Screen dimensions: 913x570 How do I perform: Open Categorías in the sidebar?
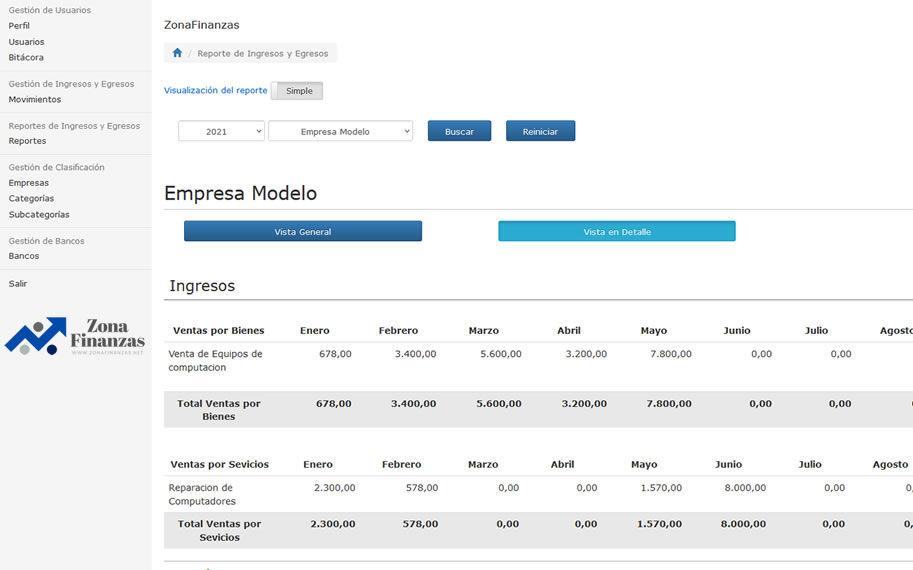[31, 199]
